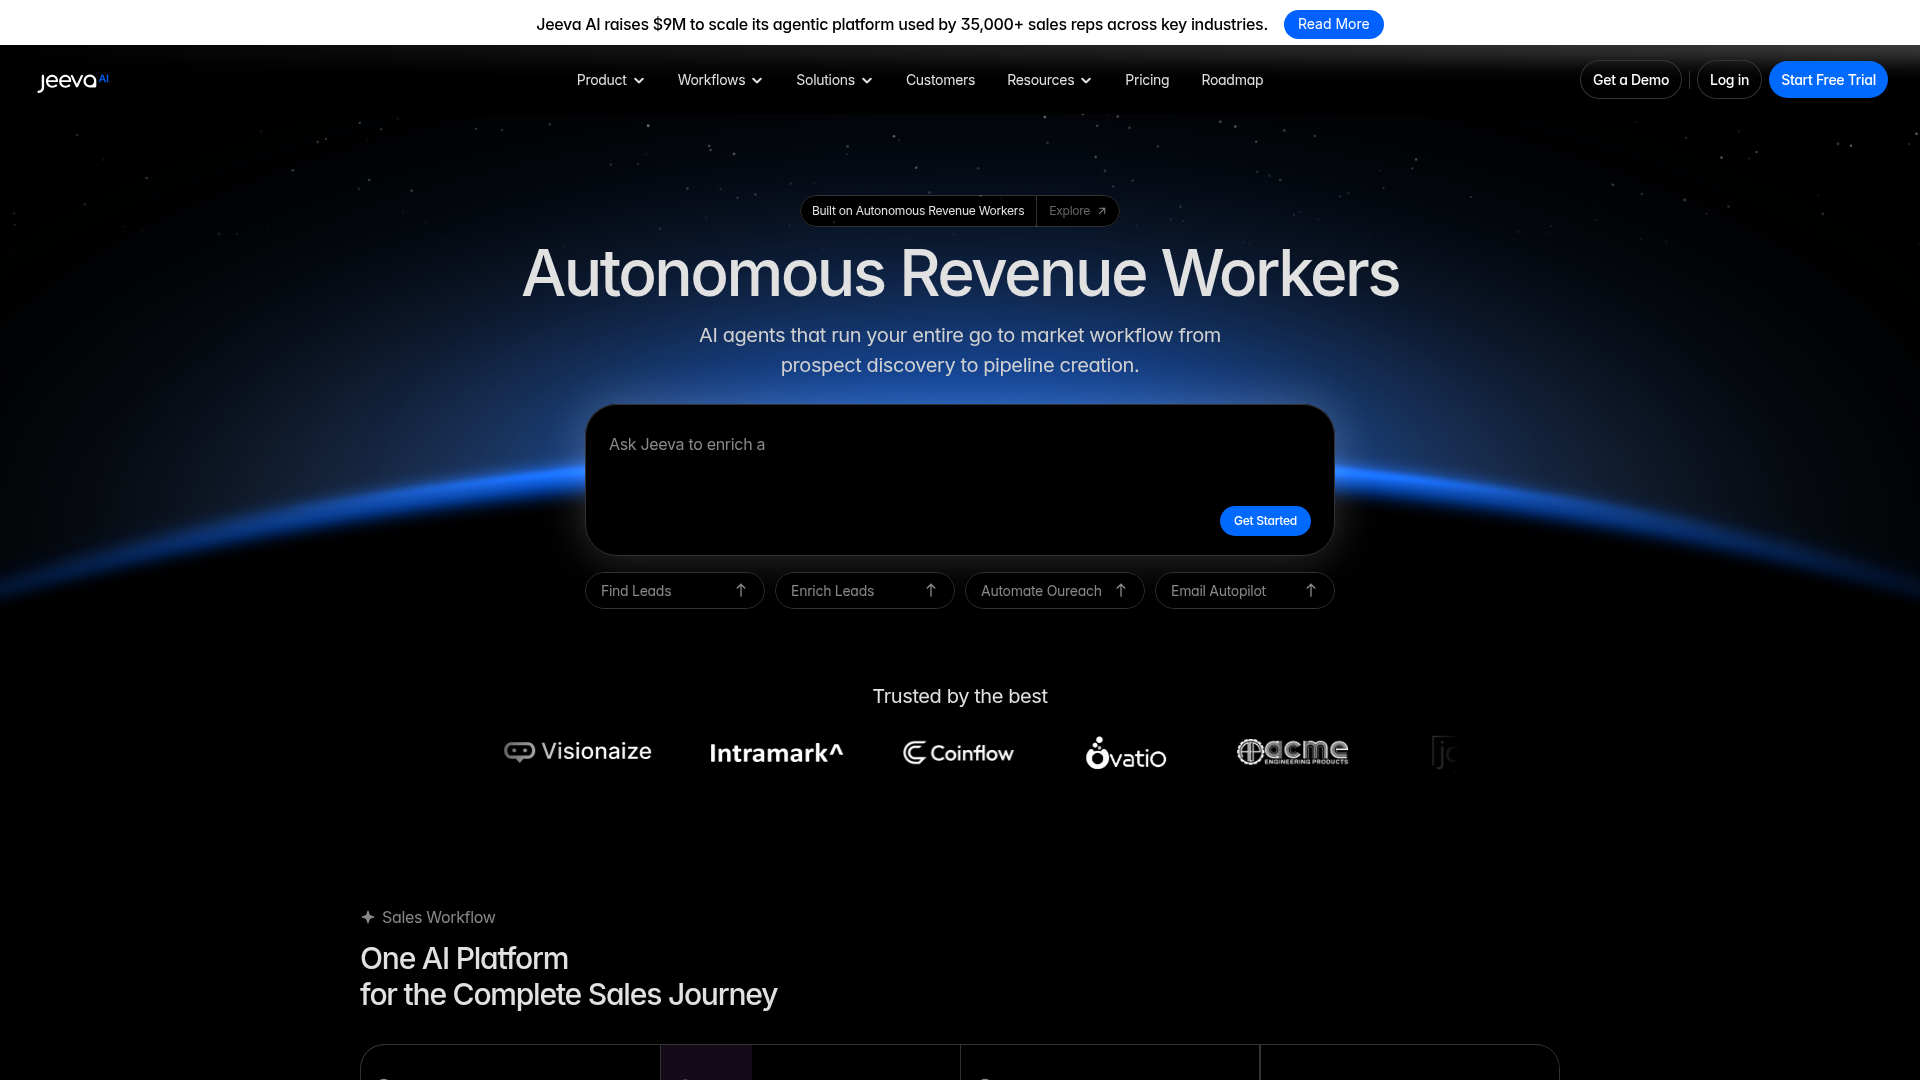Open the Resources dropdown menu
This screenshot has height=1080, width=1920.
(1049, 80)
